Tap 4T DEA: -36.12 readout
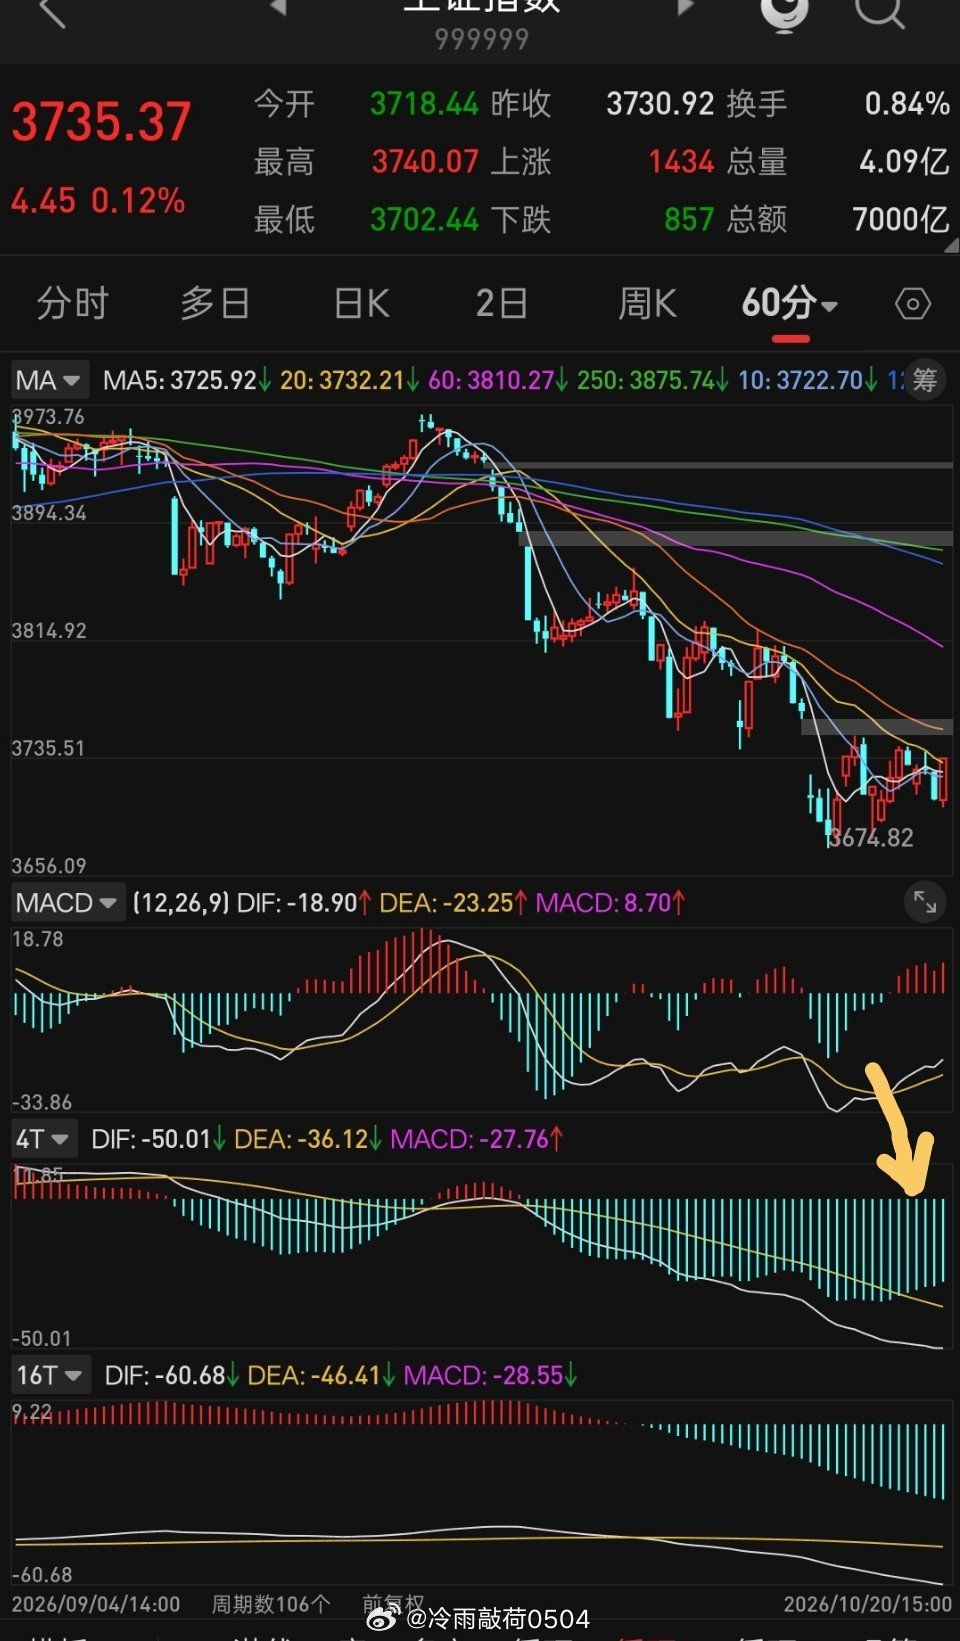The image size is (960, 1641). tap(308, 1139)
